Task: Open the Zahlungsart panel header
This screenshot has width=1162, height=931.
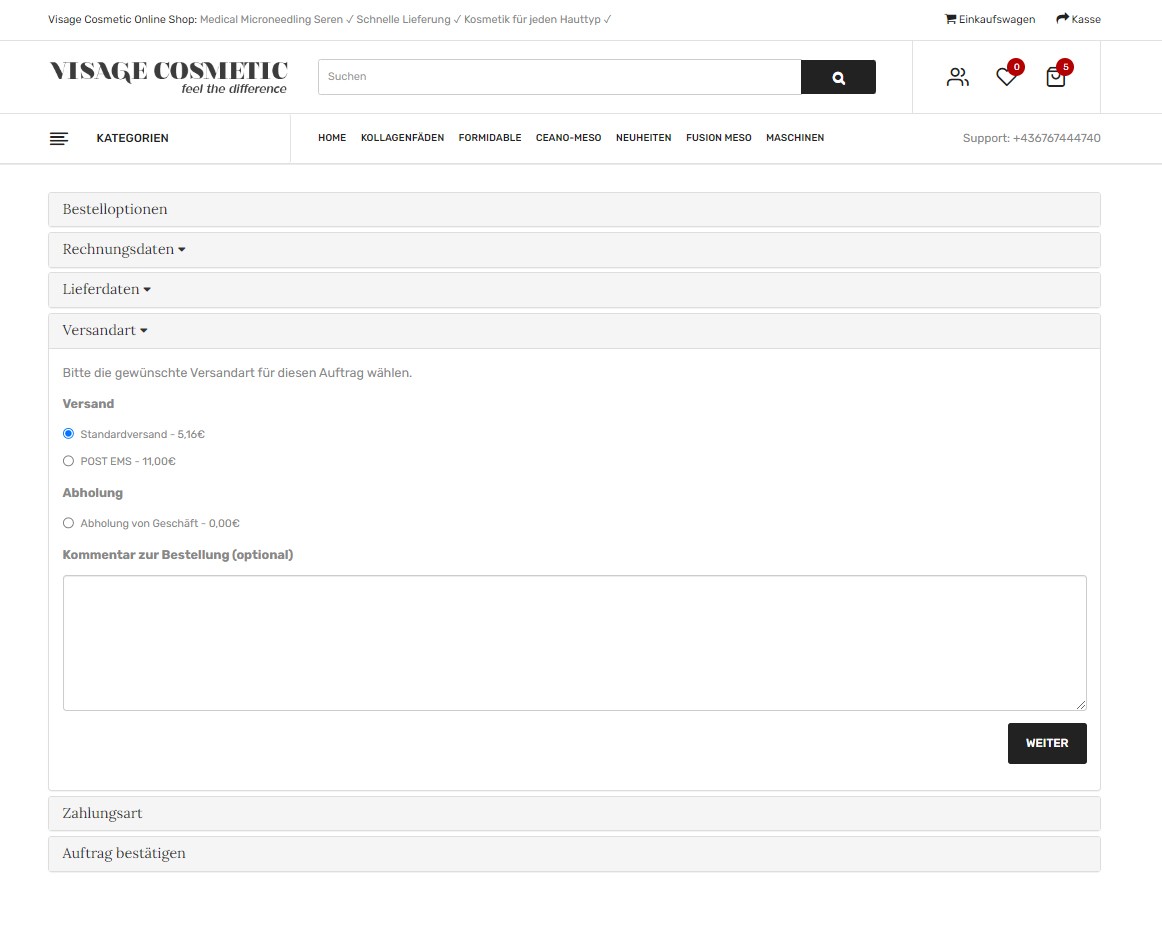Action: click(x=102, y=814)
